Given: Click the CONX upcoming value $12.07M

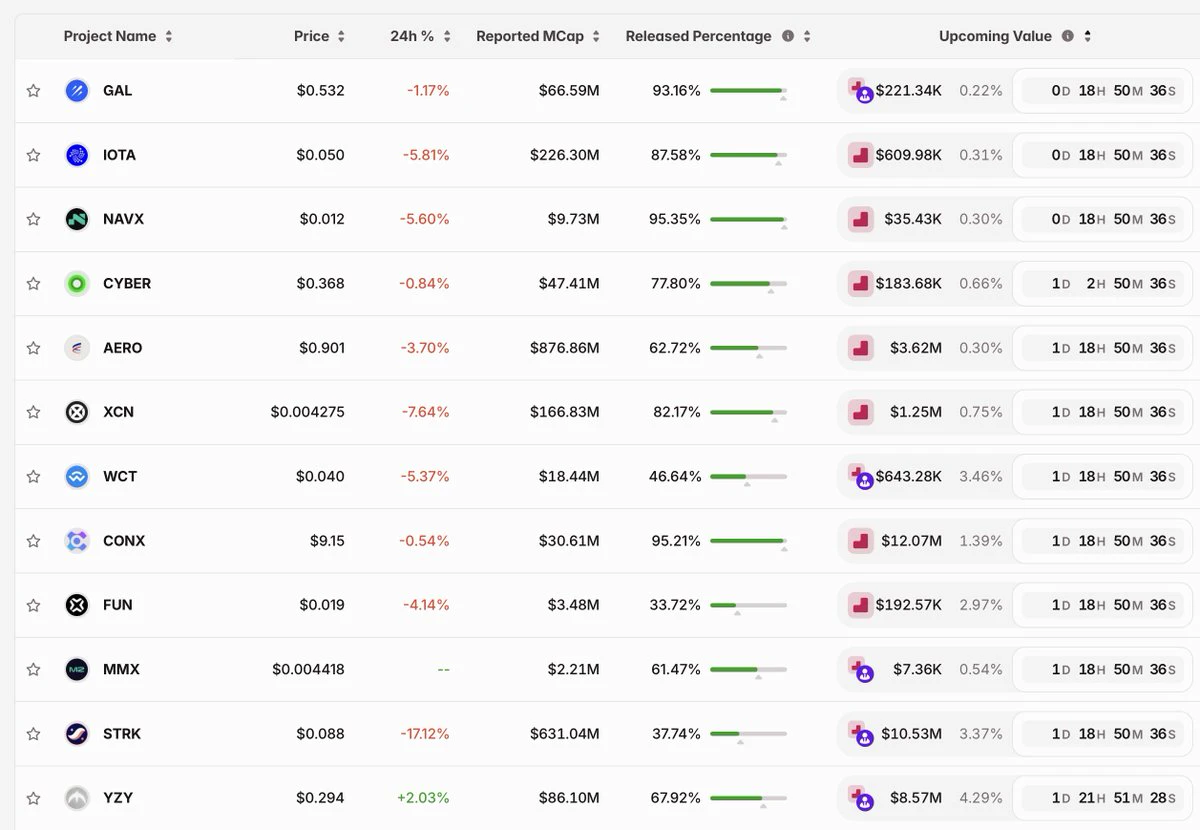Looking at the screenshot, I should (912, 541).
